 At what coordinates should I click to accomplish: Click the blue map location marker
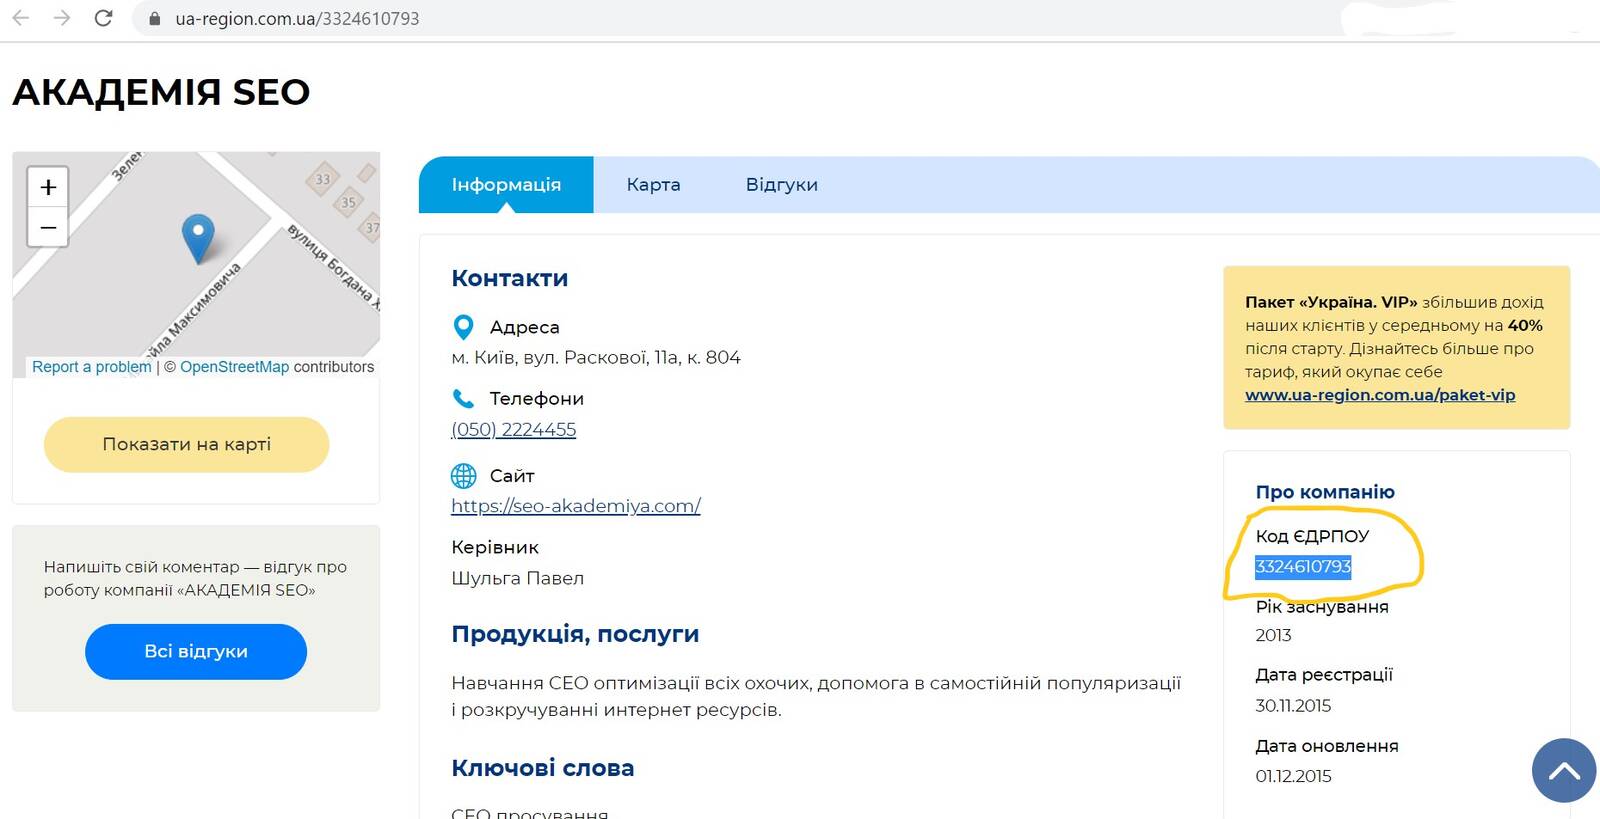coord(198,237)
